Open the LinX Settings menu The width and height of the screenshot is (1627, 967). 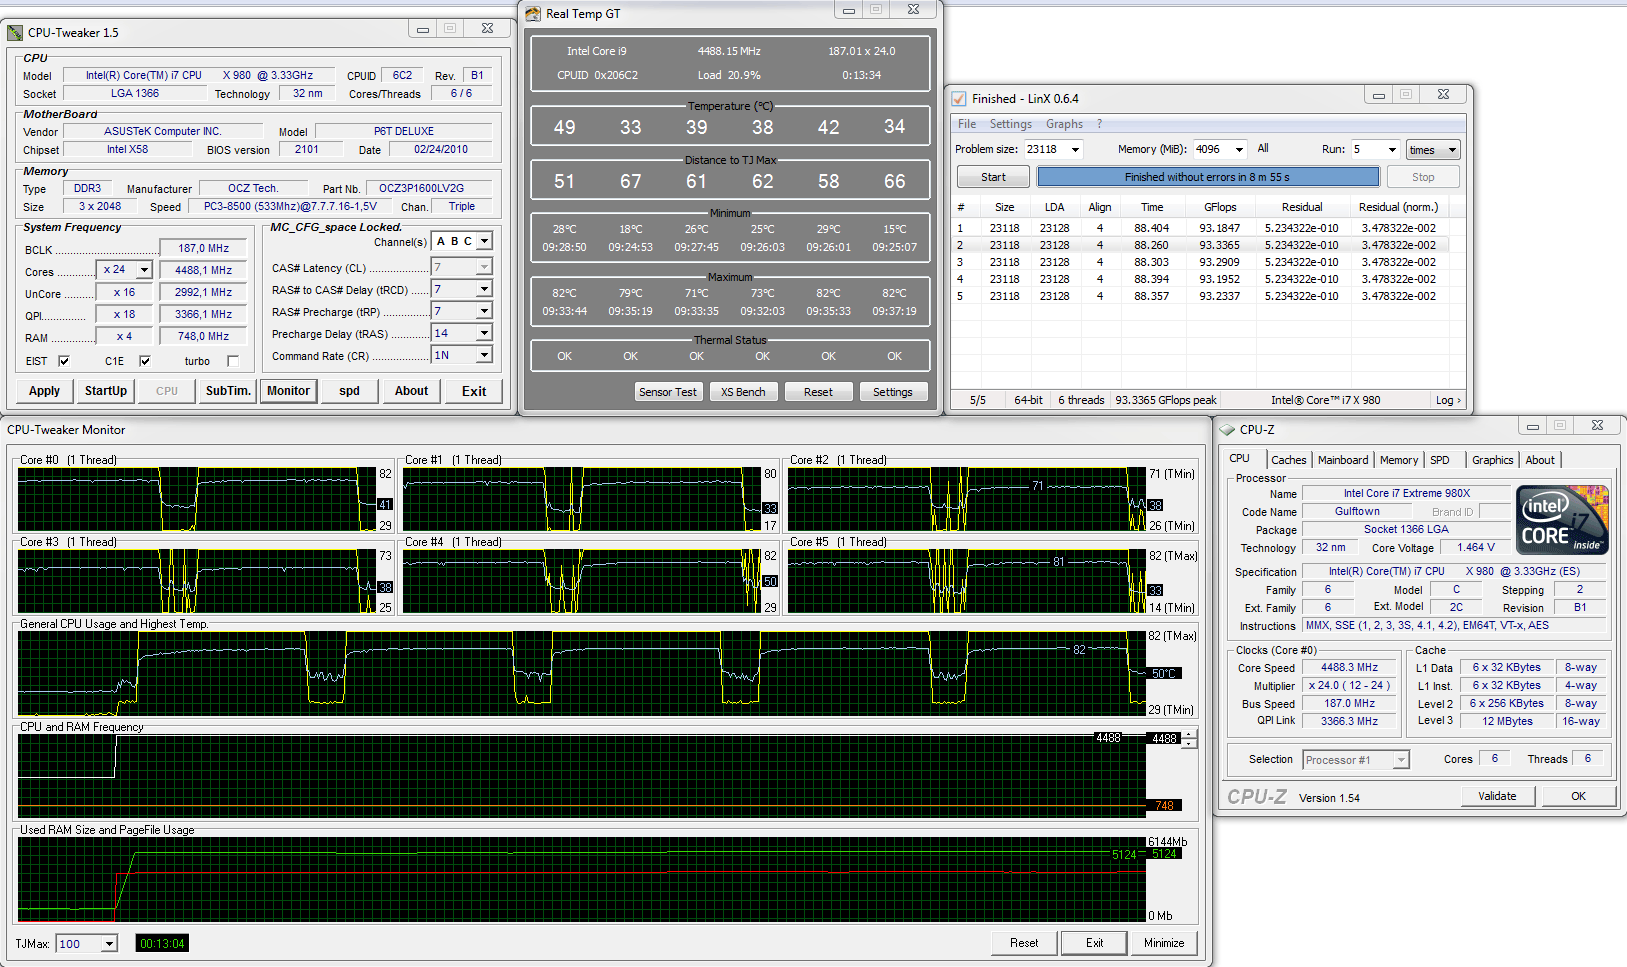(x=1010, y=124)
